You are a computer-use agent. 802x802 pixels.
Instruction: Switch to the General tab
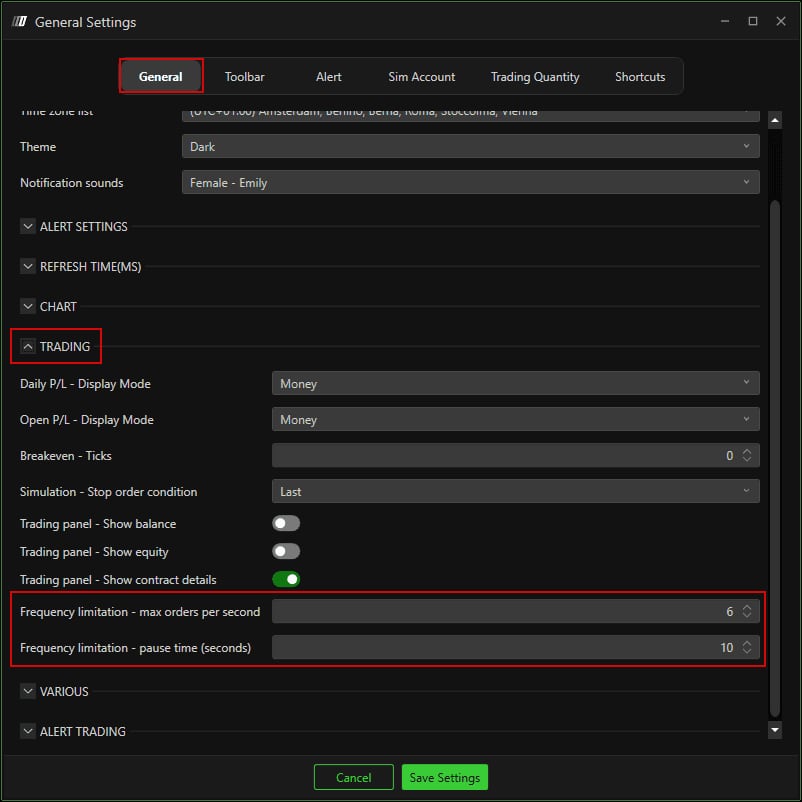click(161, 77)
